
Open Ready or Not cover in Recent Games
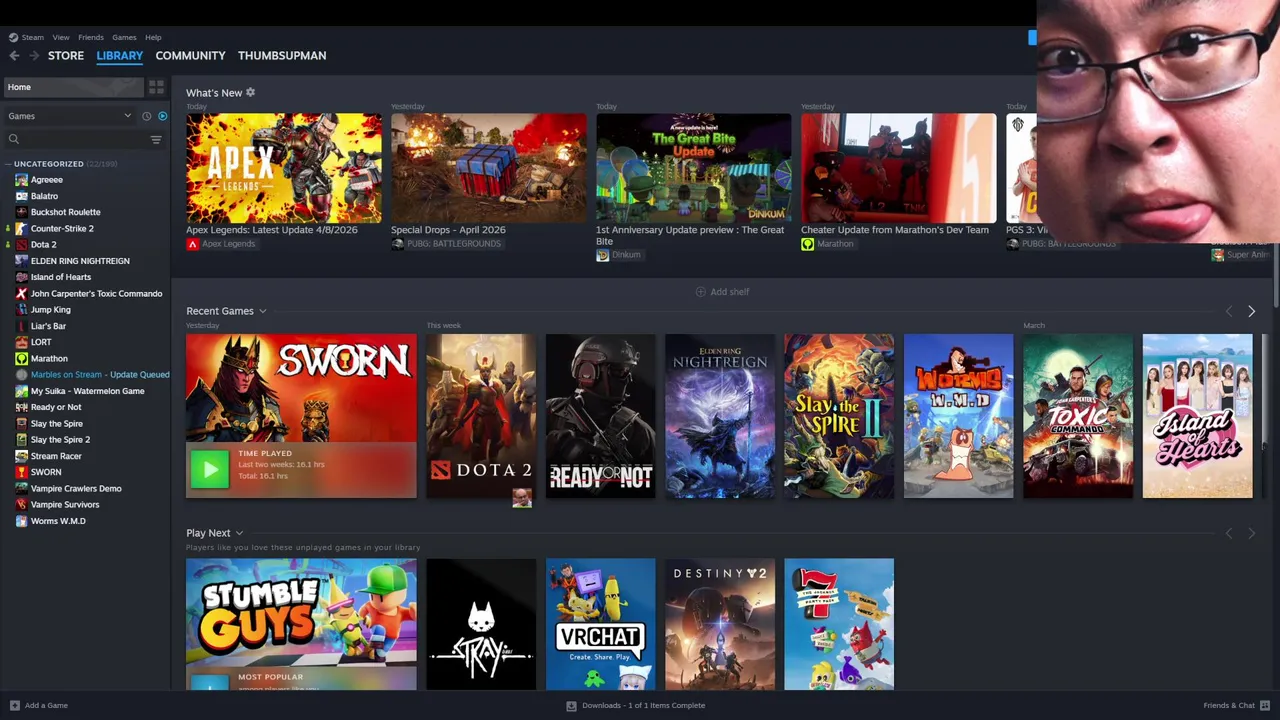point(600,416)
